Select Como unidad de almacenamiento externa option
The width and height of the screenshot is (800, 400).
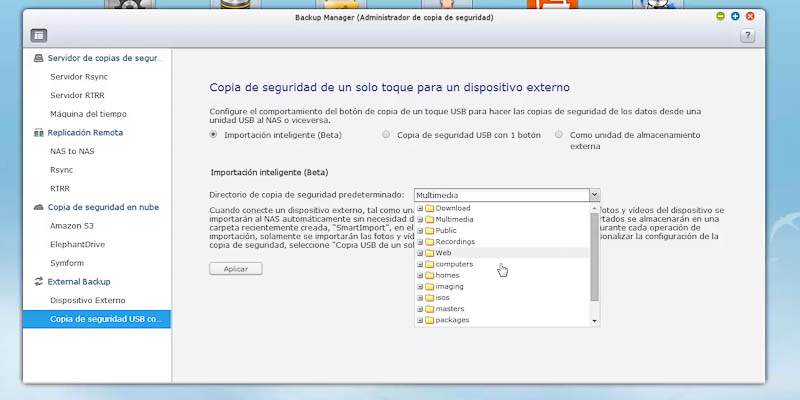pos(559,135)
